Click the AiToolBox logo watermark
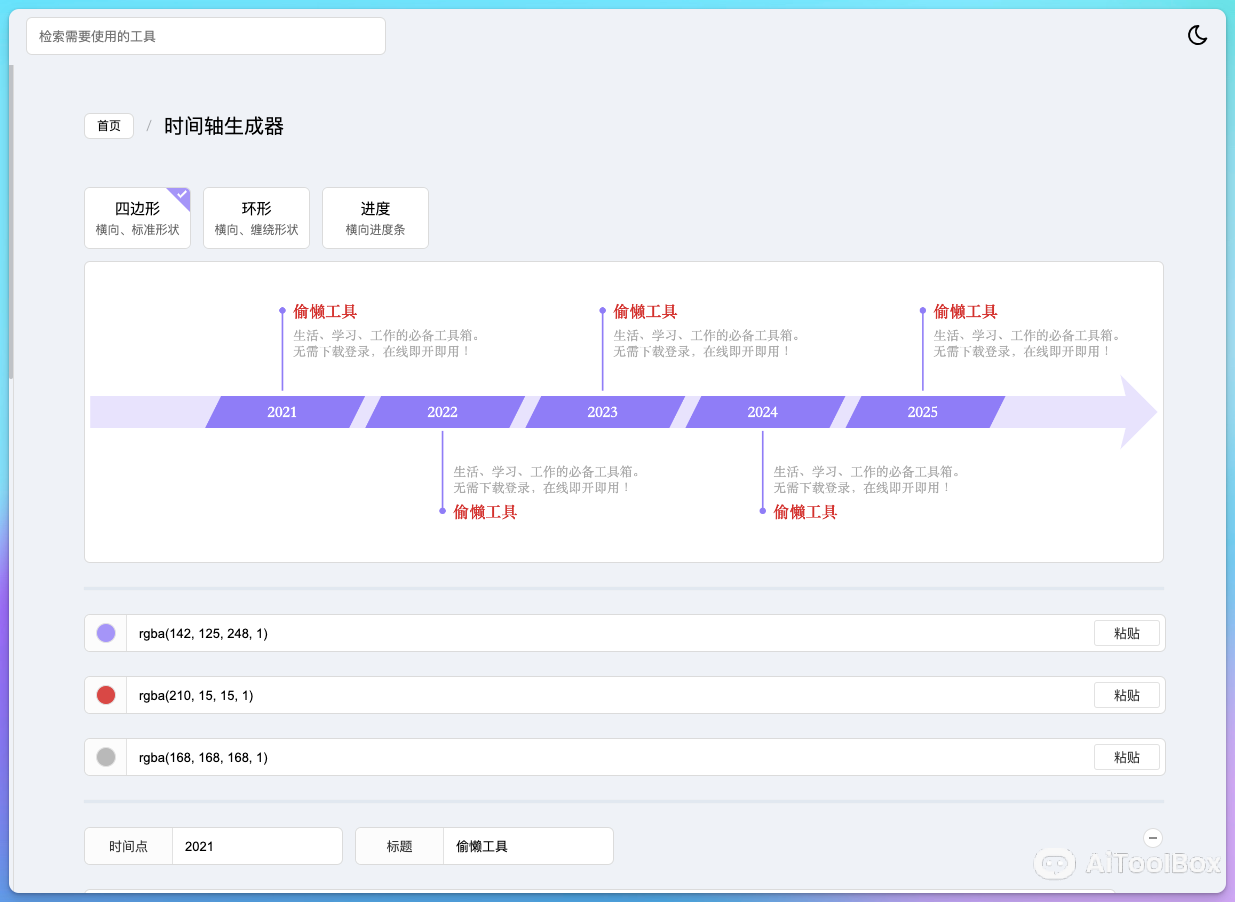Image resolution: width=1235 pixels, height=902 pixels. coord(1128,864)
